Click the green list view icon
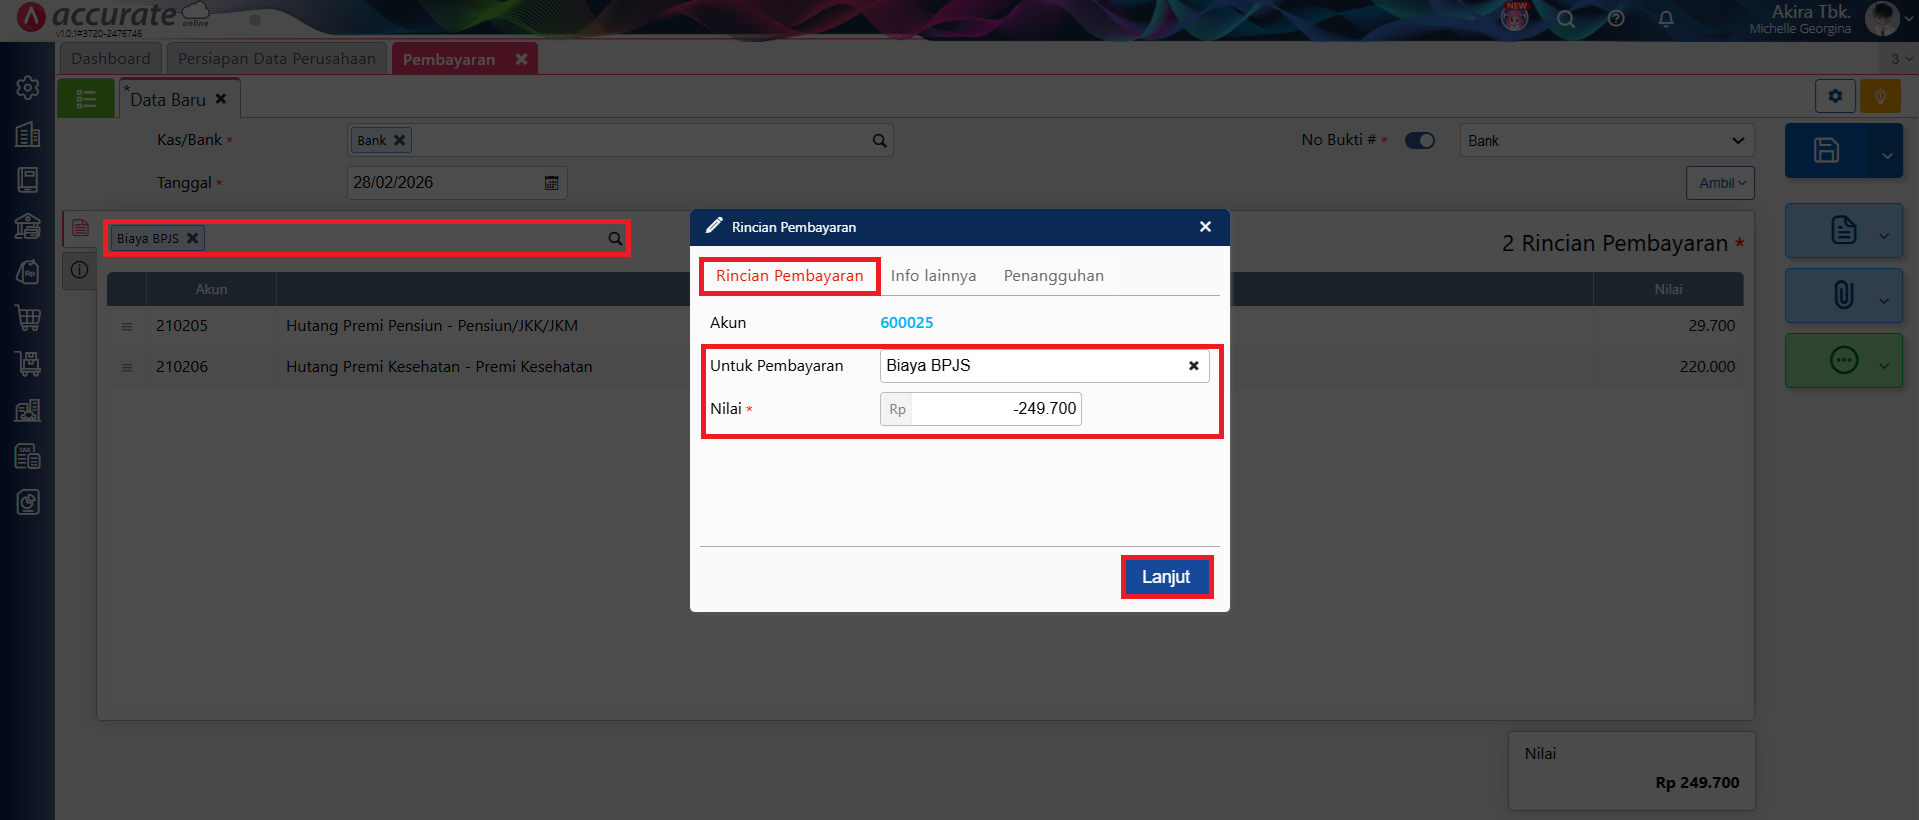Screen dimensions: 1919x820 (86, 99)
